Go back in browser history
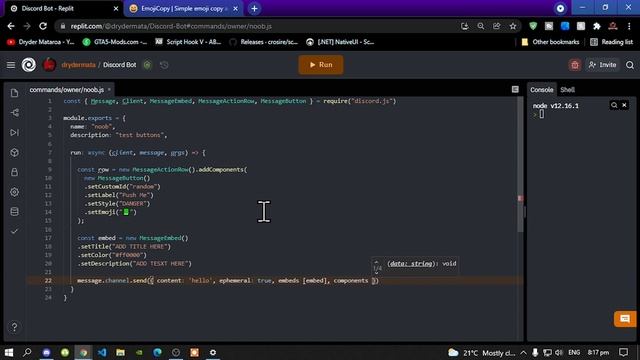Image resolution: width=640 pixels, height=360 pixels. [x=11, y=26]
